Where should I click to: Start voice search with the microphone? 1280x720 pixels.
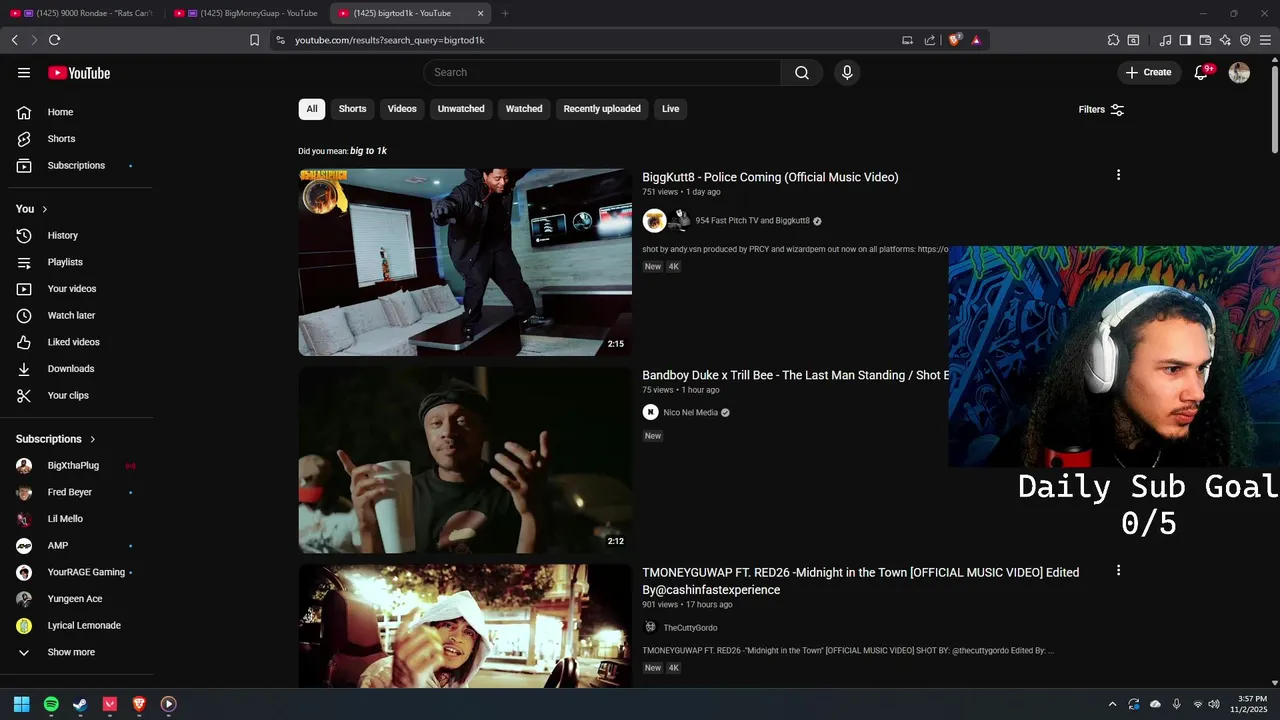click(847, 72)
